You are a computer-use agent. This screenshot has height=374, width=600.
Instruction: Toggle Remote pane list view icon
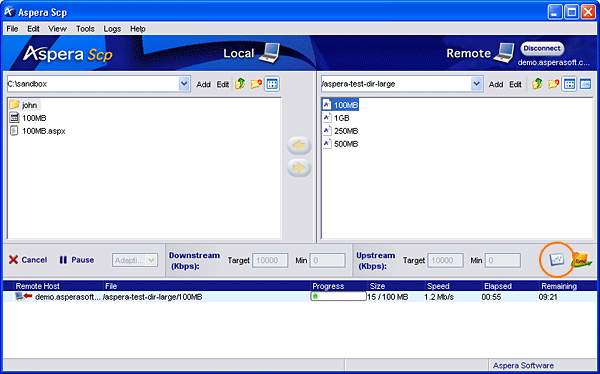(569, 84)
